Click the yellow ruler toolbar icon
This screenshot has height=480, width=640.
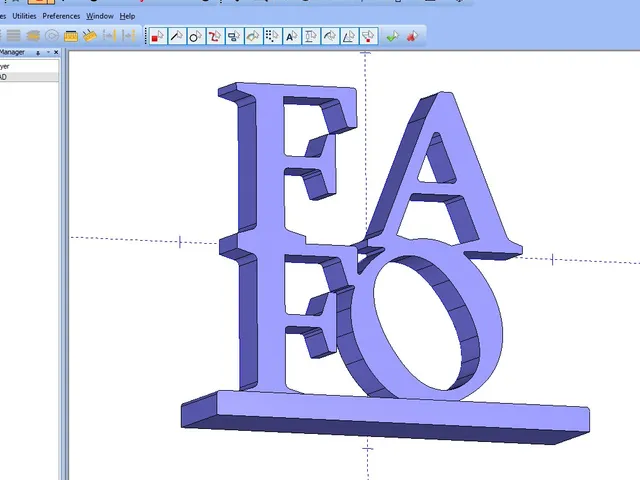(x=71, y=36)
